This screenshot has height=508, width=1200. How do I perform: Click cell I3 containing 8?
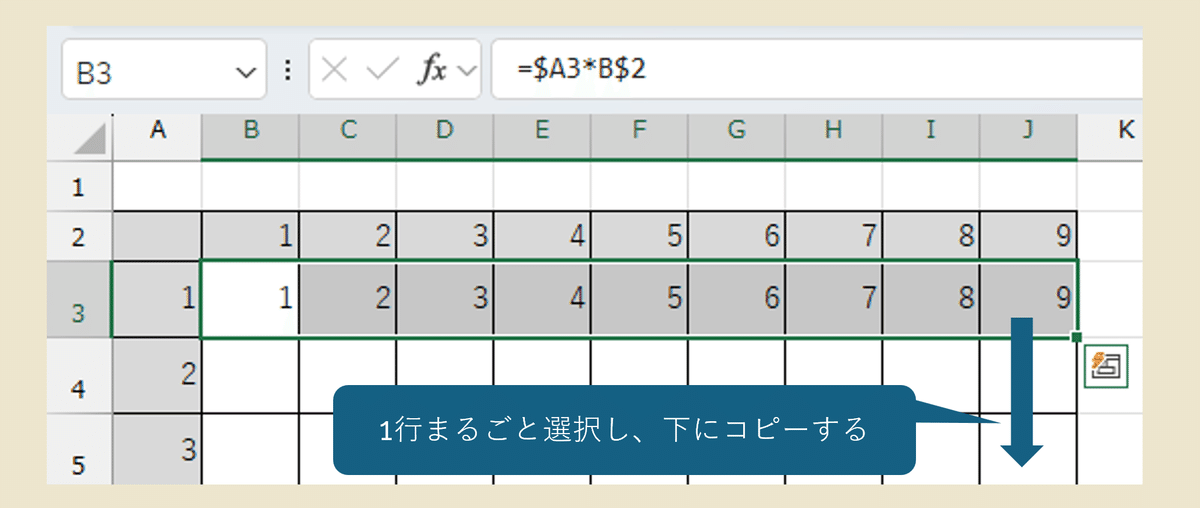pos(930,299)
